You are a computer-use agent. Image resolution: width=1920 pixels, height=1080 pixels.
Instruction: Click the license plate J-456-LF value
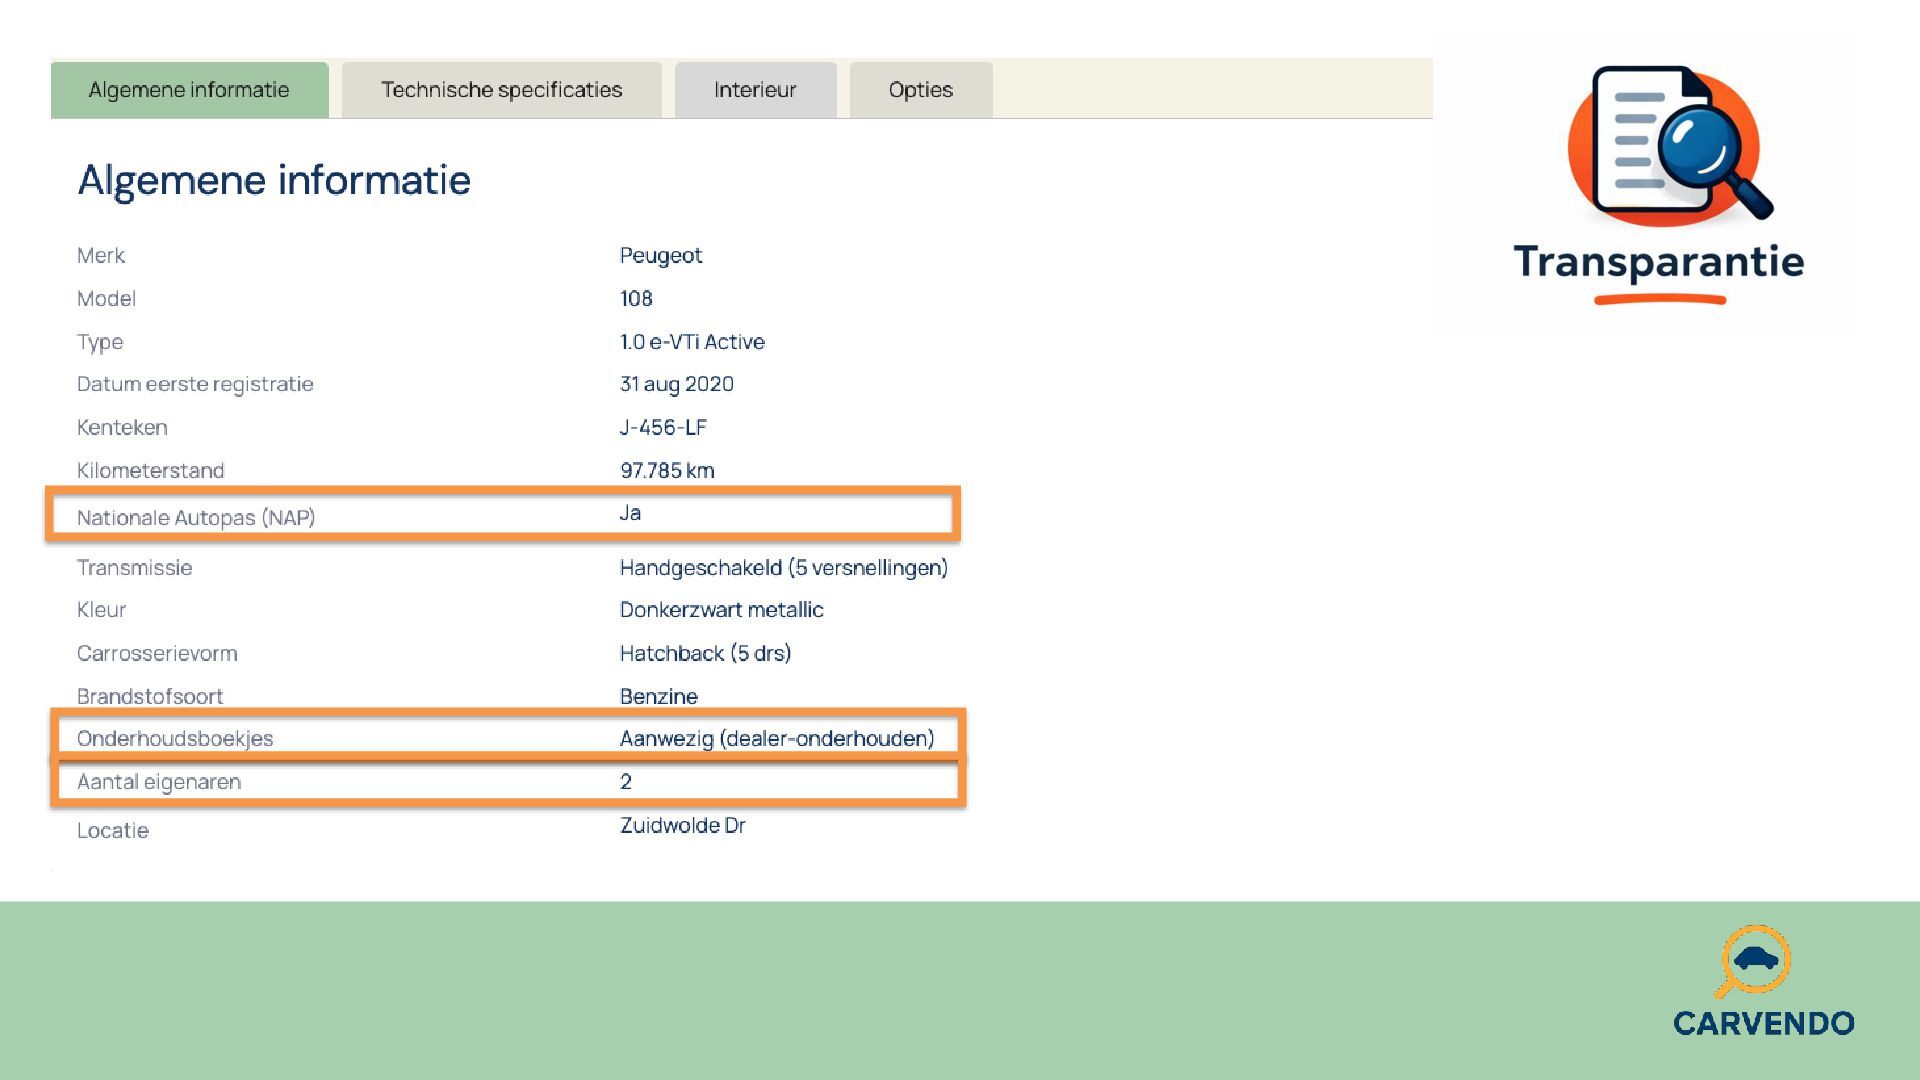(663, 427)
